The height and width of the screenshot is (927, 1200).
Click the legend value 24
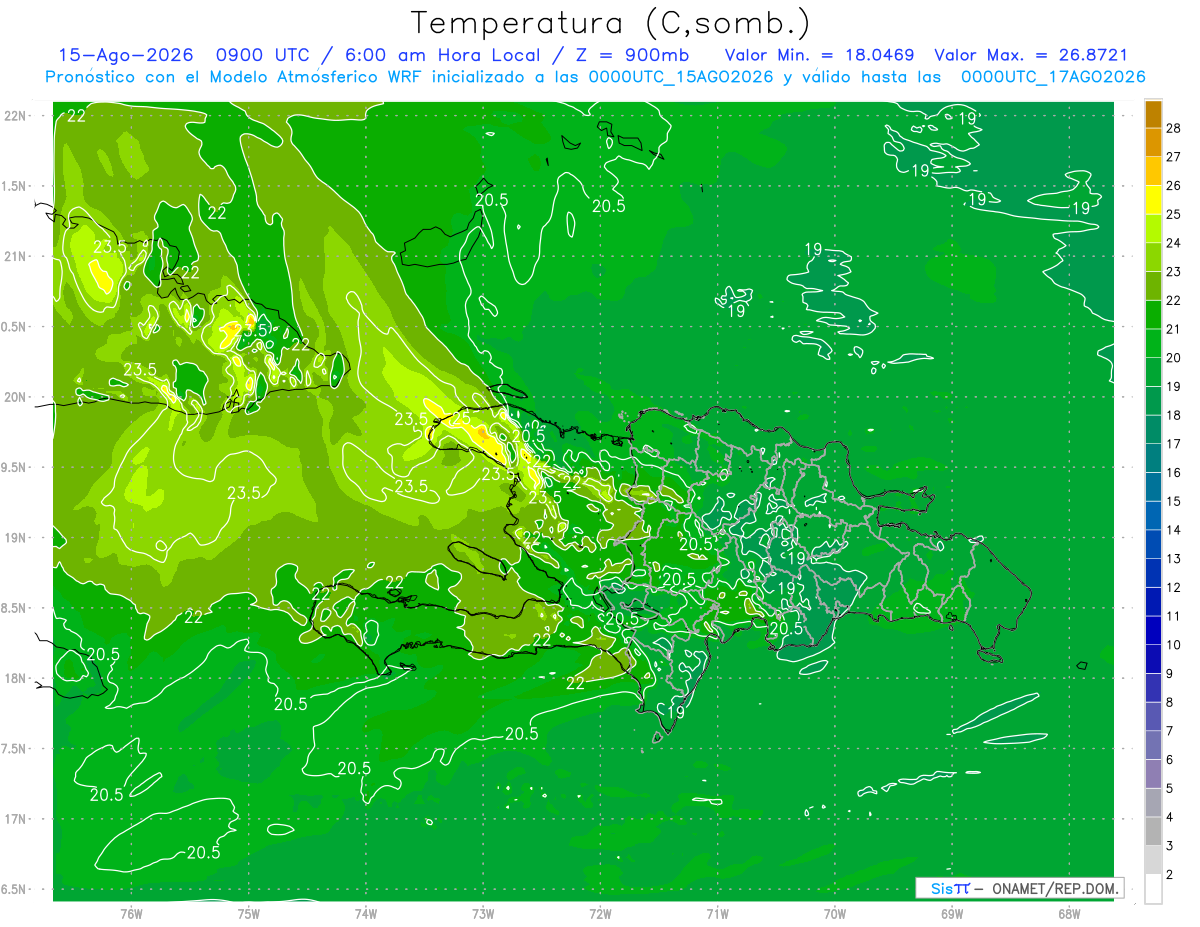1173,243
